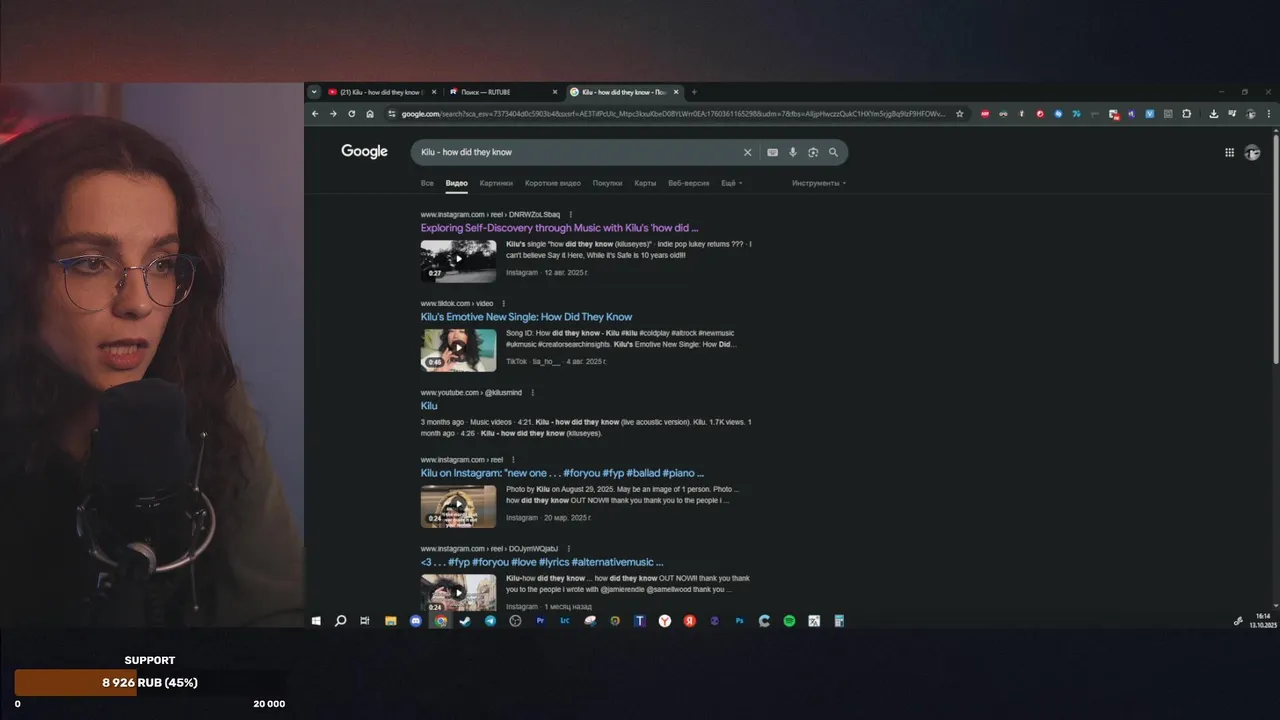This screenshot has width=1280, height=720.
Task: Click the page vertical scrollbar
Action: point(1275,250)
